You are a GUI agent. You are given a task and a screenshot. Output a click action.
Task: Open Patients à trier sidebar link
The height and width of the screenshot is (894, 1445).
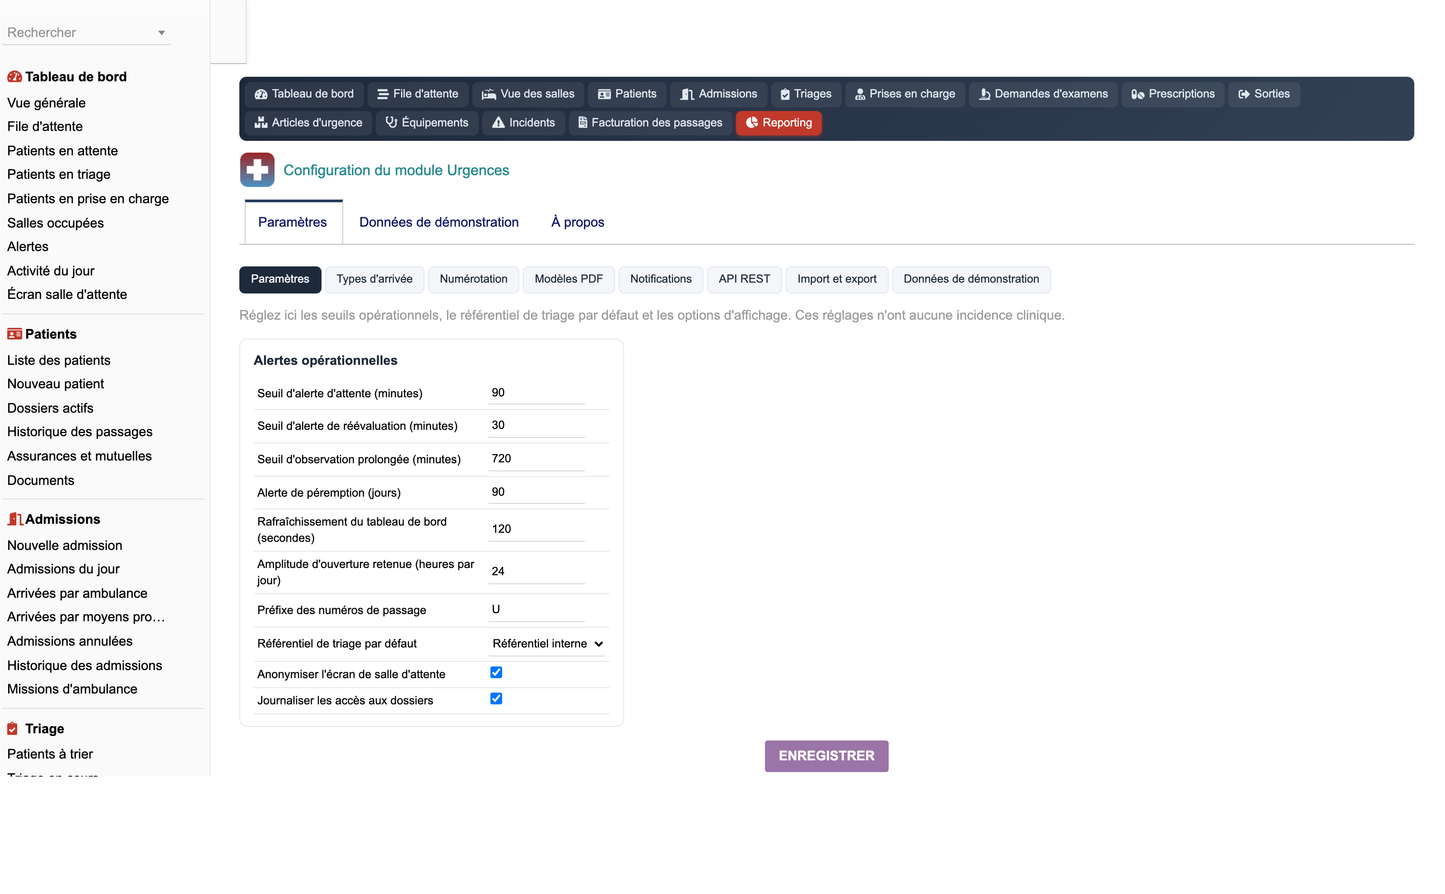pos(50,754)
